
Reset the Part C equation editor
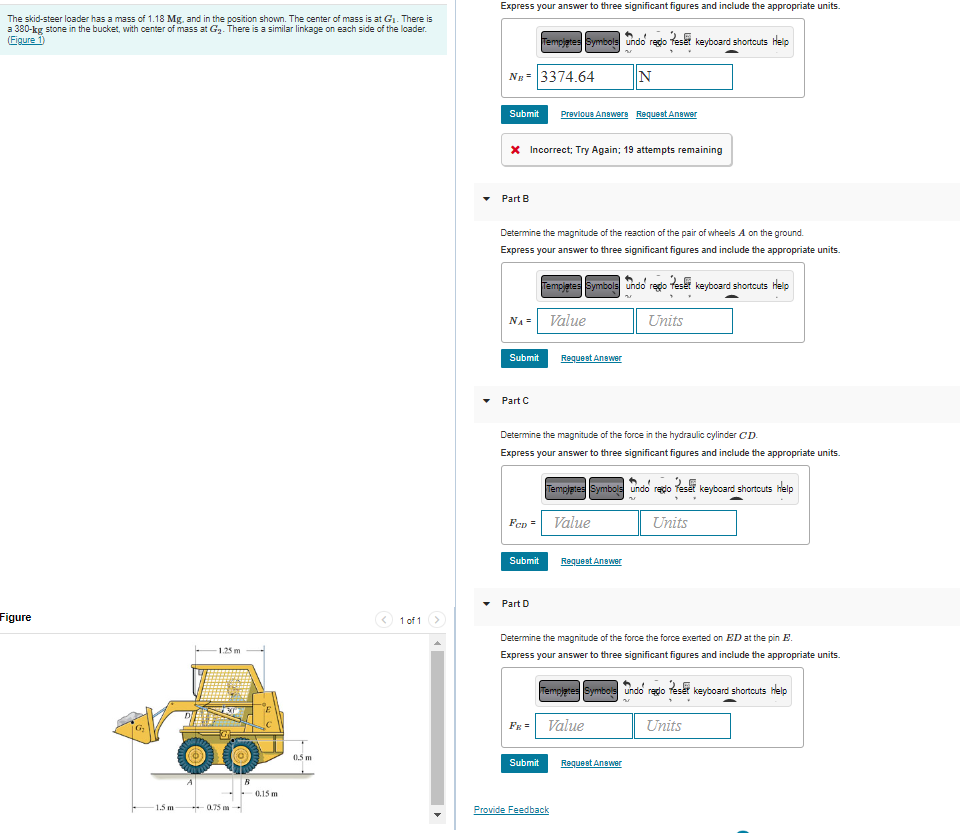click(684, 488)
